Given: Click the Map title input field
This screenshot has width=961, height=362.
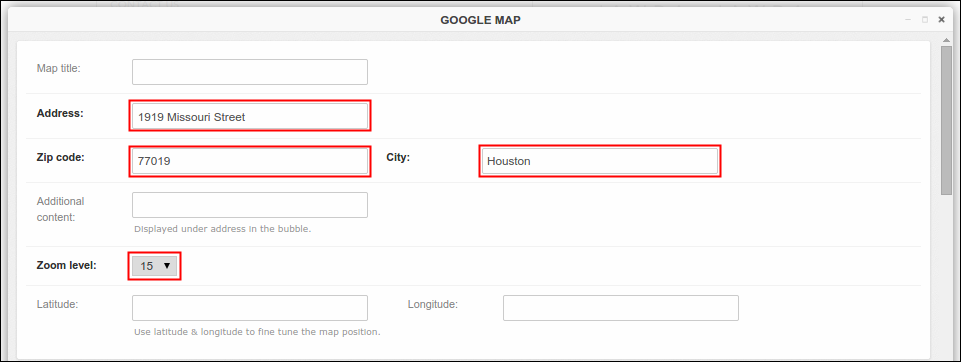Looking at the screenshot, I should pyautogui.click(x=249, y=72).
